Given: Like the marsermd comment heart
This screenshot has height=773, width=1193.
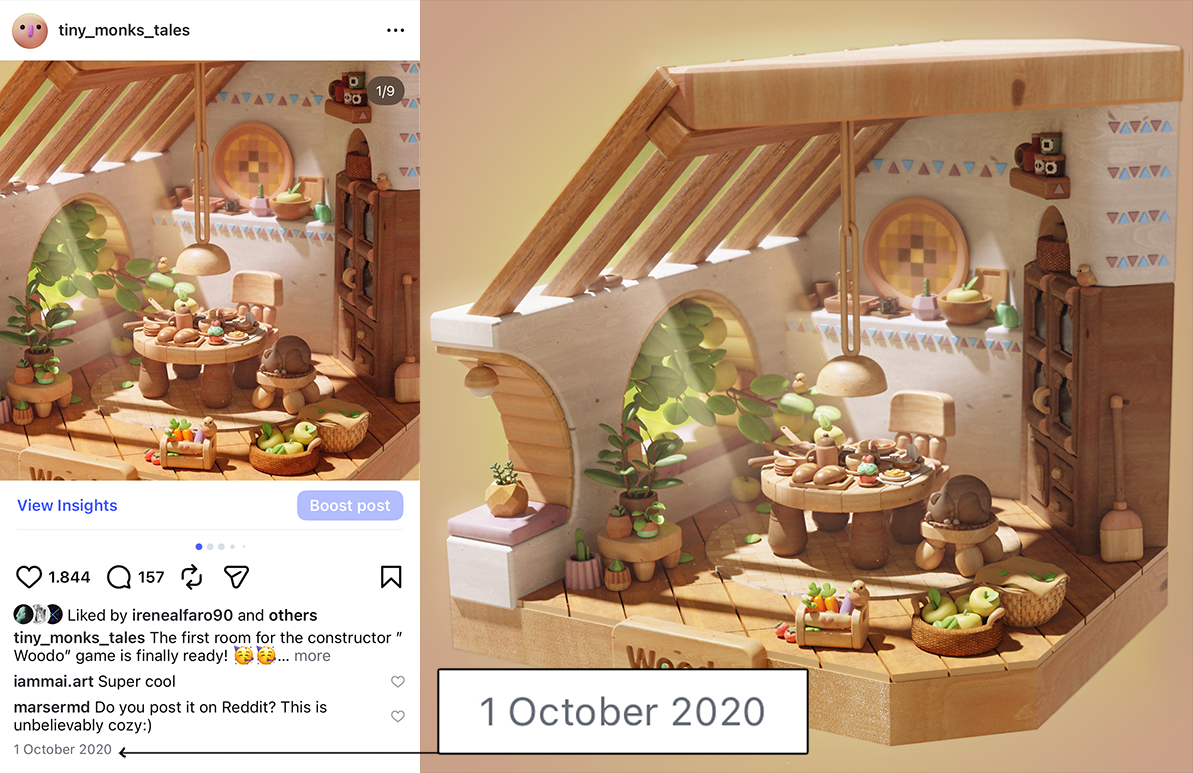Looking at the screenshot, I should coord(398,716).
